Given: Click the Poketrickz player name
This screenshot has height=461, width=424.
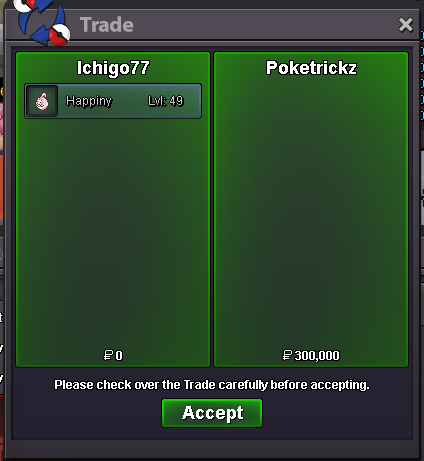Looking at the screenshot, I should (x=311, y=68).
